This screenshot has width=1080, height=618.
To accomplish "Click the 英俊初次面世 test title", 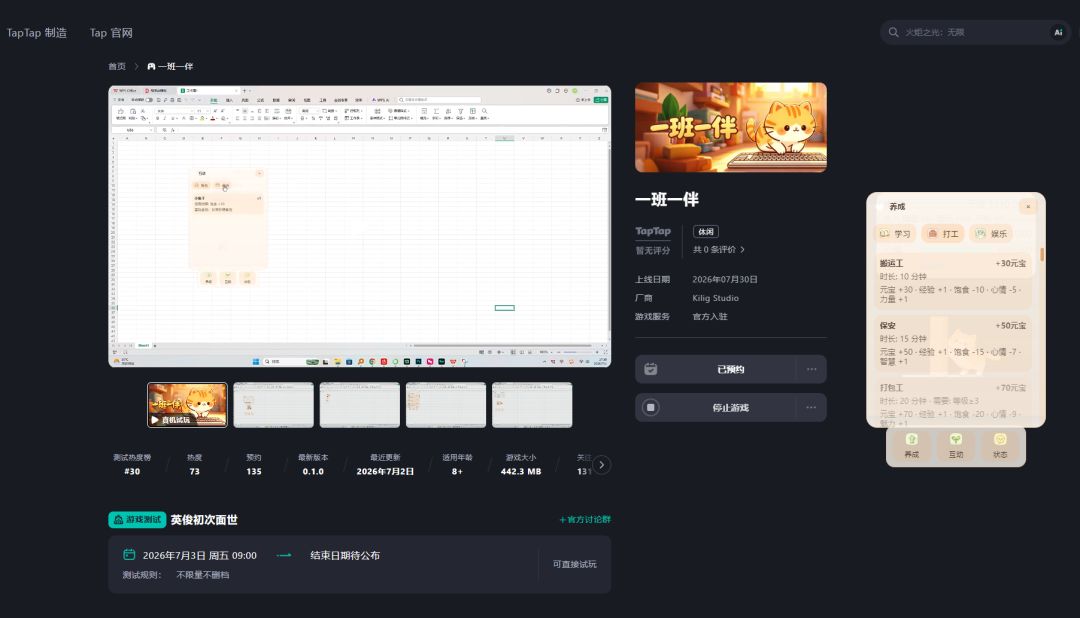I will coord(204,519).
